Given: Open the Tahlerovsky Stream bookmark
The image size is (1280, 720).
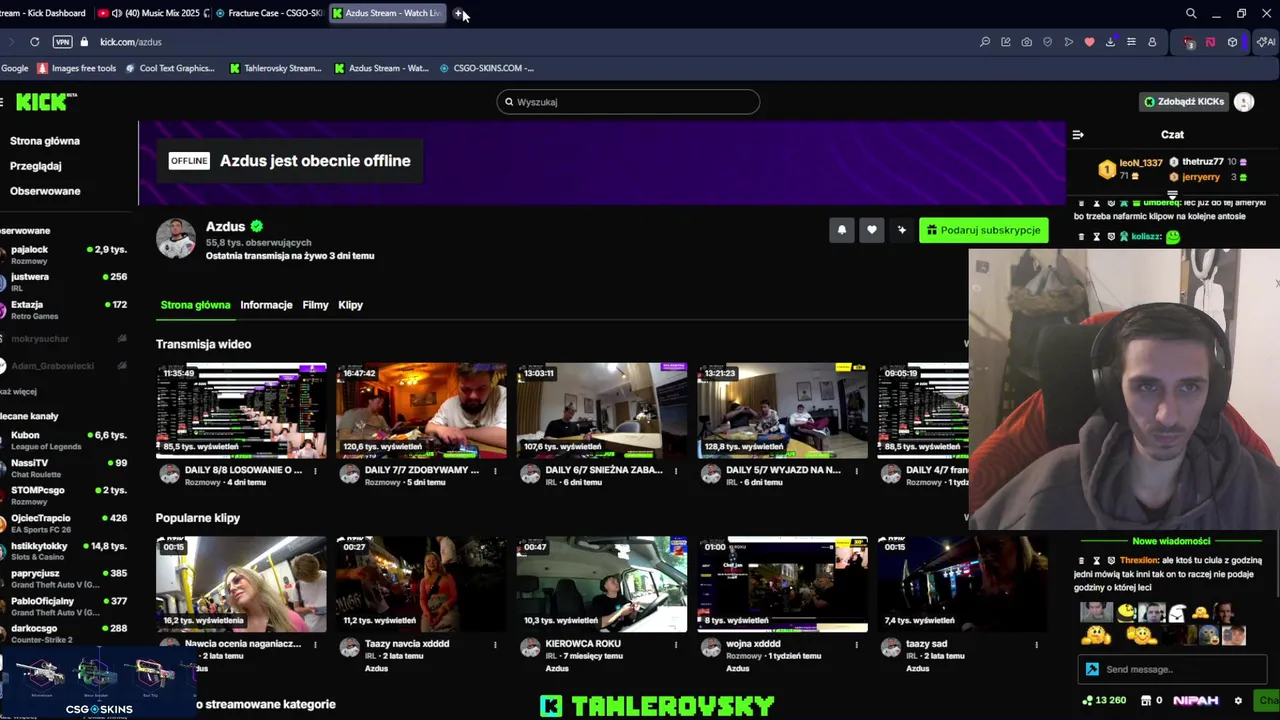Looking at the screenshot, I should coord(276,68).
